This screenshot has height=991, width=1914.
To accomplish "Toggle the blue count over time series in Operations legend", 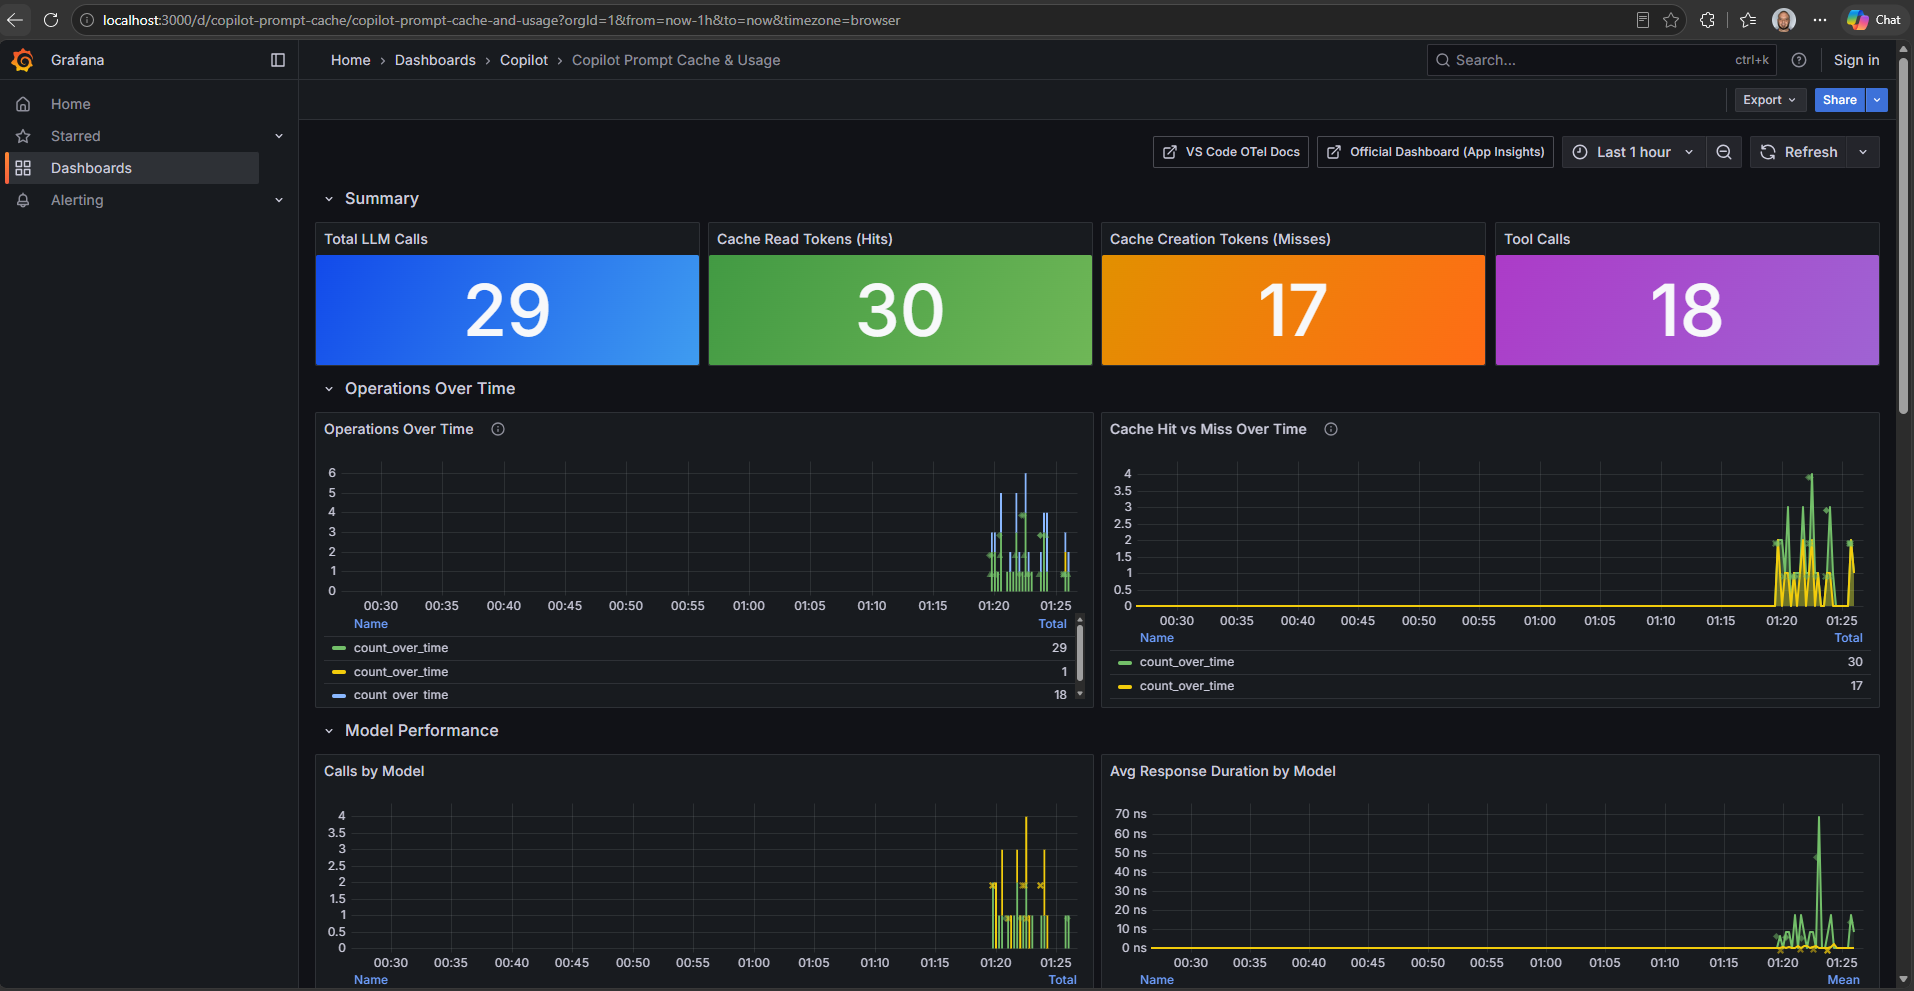I will coord(401,695).
